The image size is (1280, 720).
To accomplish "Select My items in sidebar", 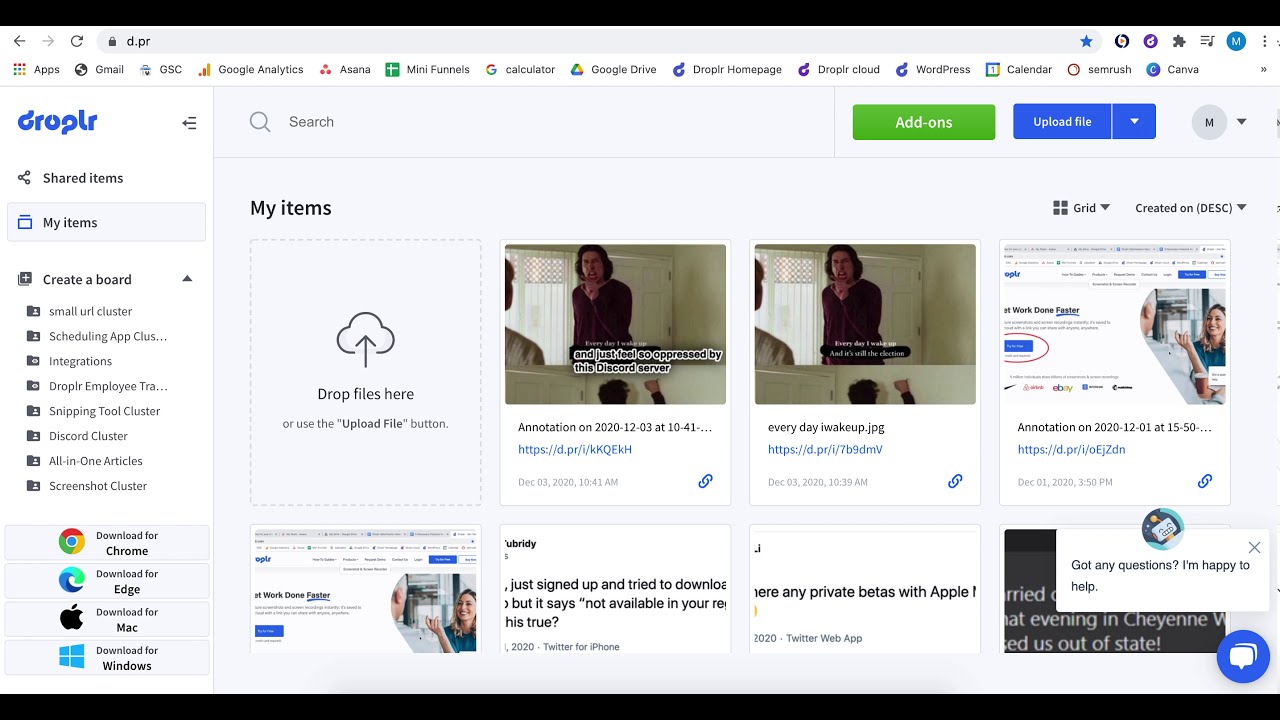I will point(107,222).
